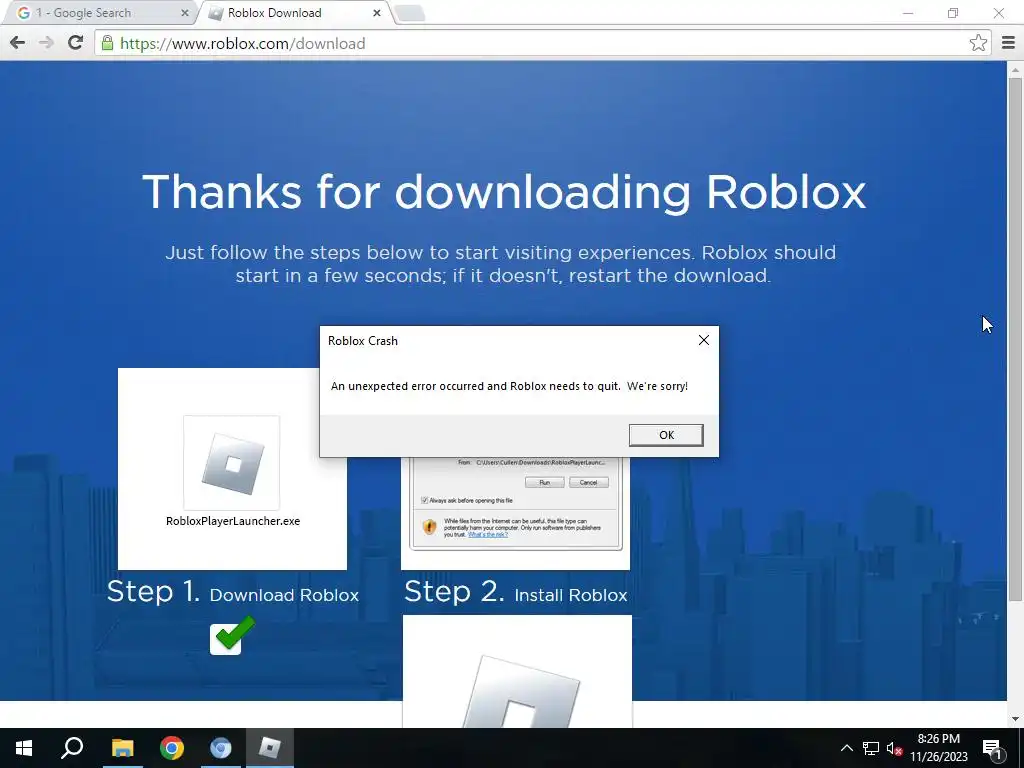The width and height of the screenshot is (1024, 768).
Task: Click the green checkmark under Step 1
Action: [232, 635]
